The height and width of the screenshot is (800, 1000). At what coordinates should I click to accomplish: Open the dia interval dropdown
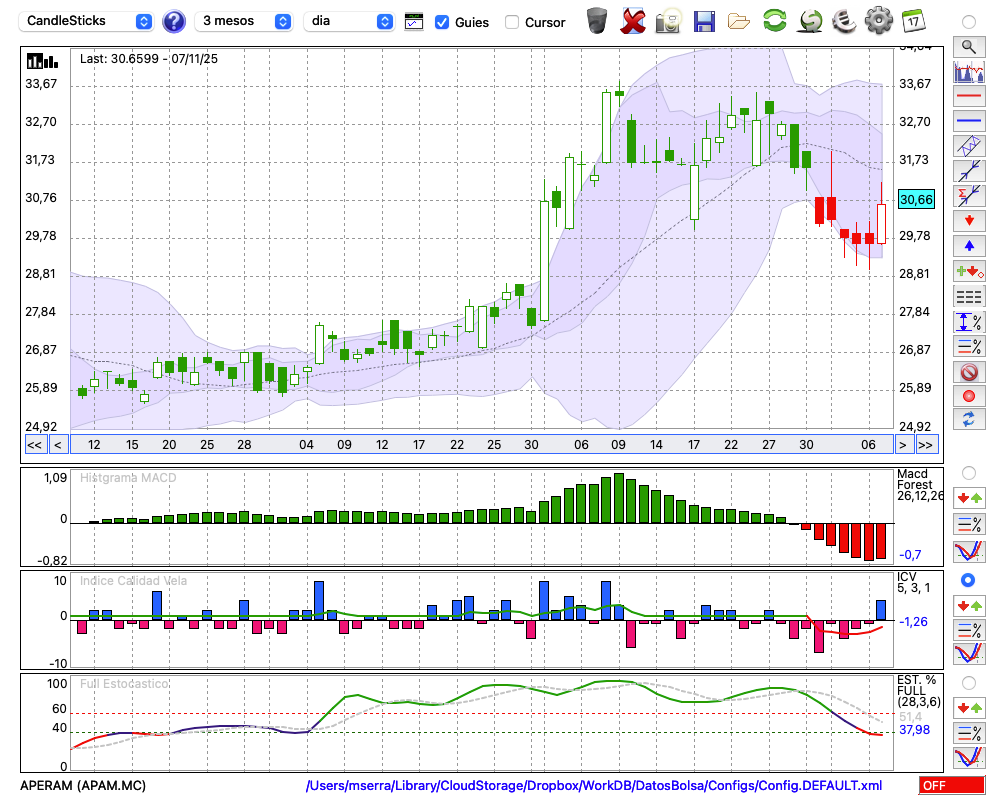pyautogui.click(x=349, y=21)
